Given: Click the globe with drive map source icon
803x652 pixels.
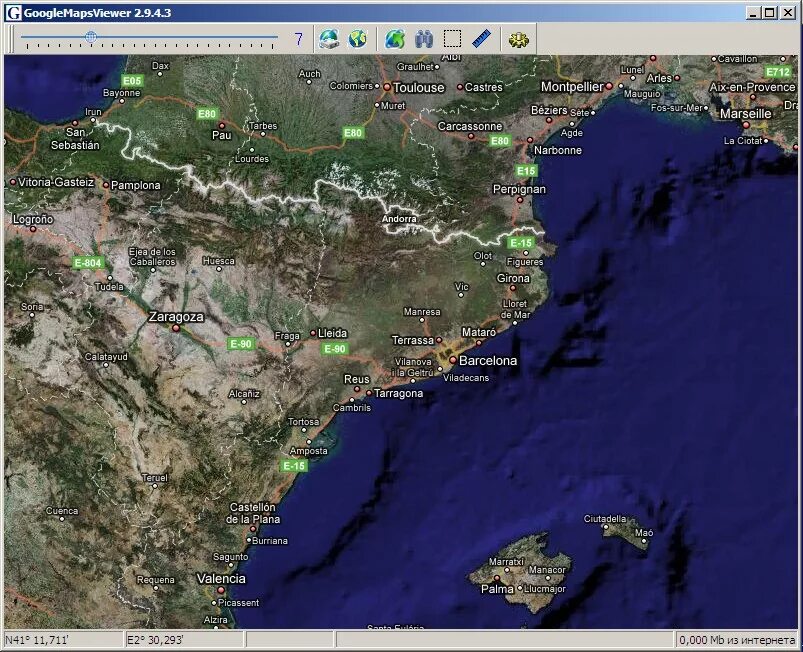Looking at the screenshot, I should pos(329,39).
